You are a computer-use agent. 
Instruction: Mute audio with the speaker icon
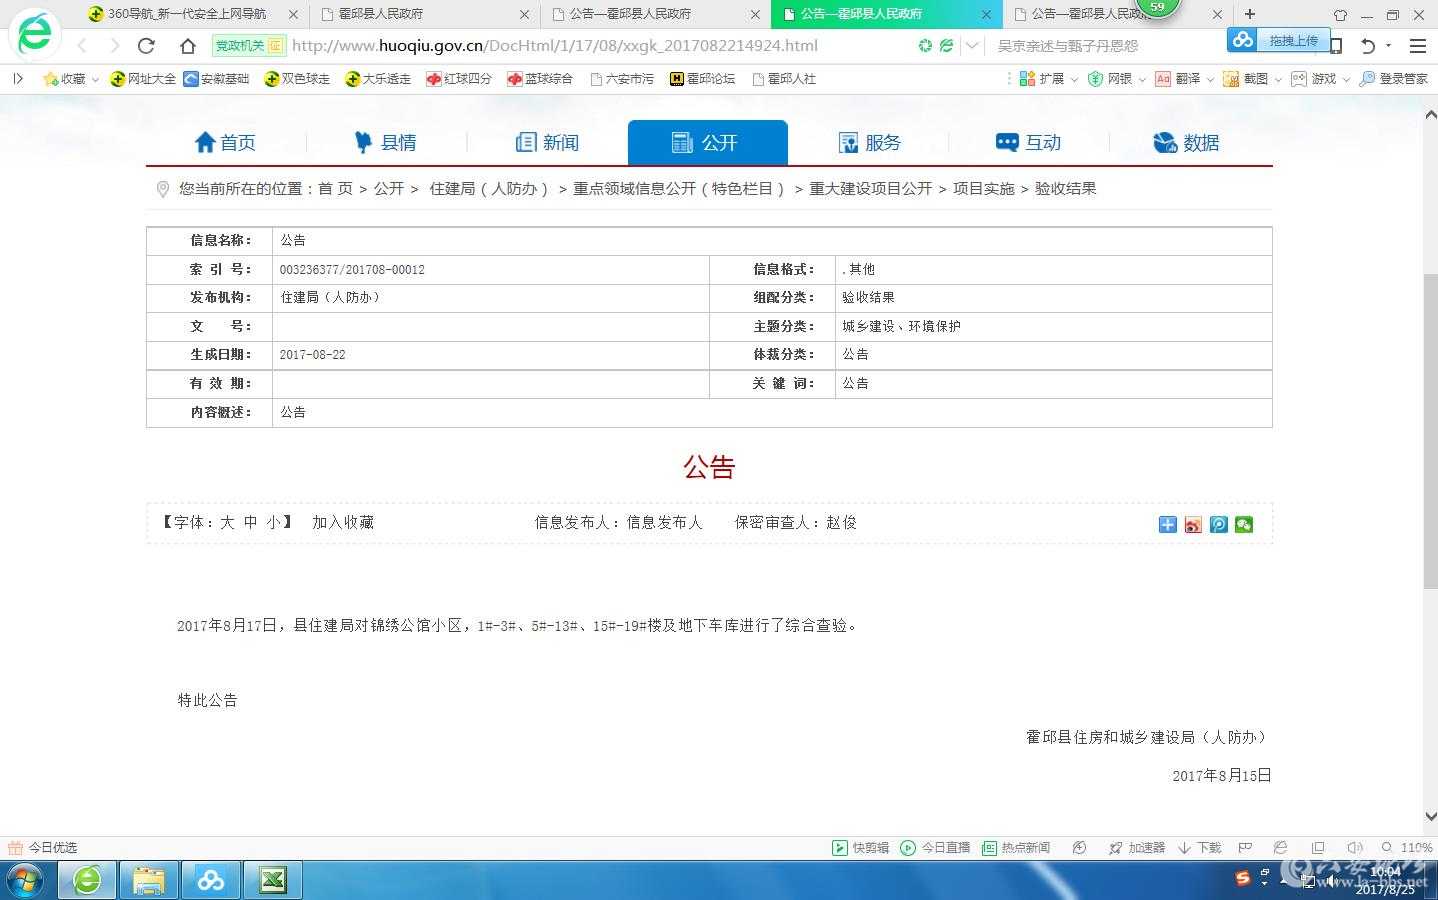[x=1355, y=847]
